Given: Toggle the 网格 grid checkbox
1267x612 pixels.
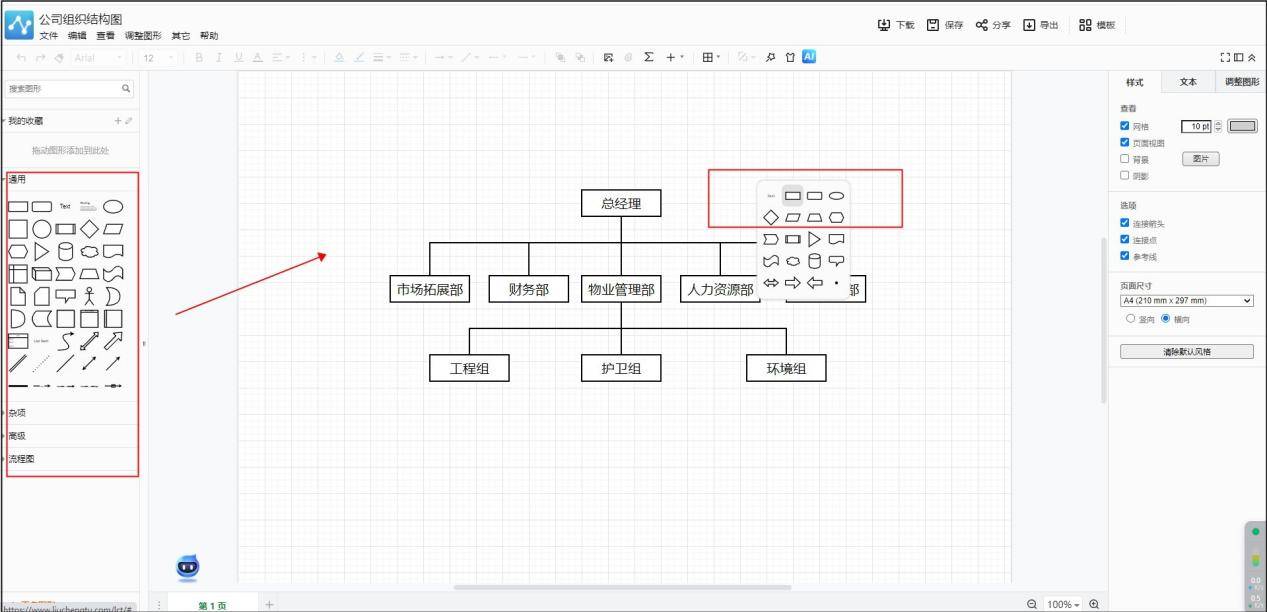Looking at the screenshot, I should (1125, 126).
